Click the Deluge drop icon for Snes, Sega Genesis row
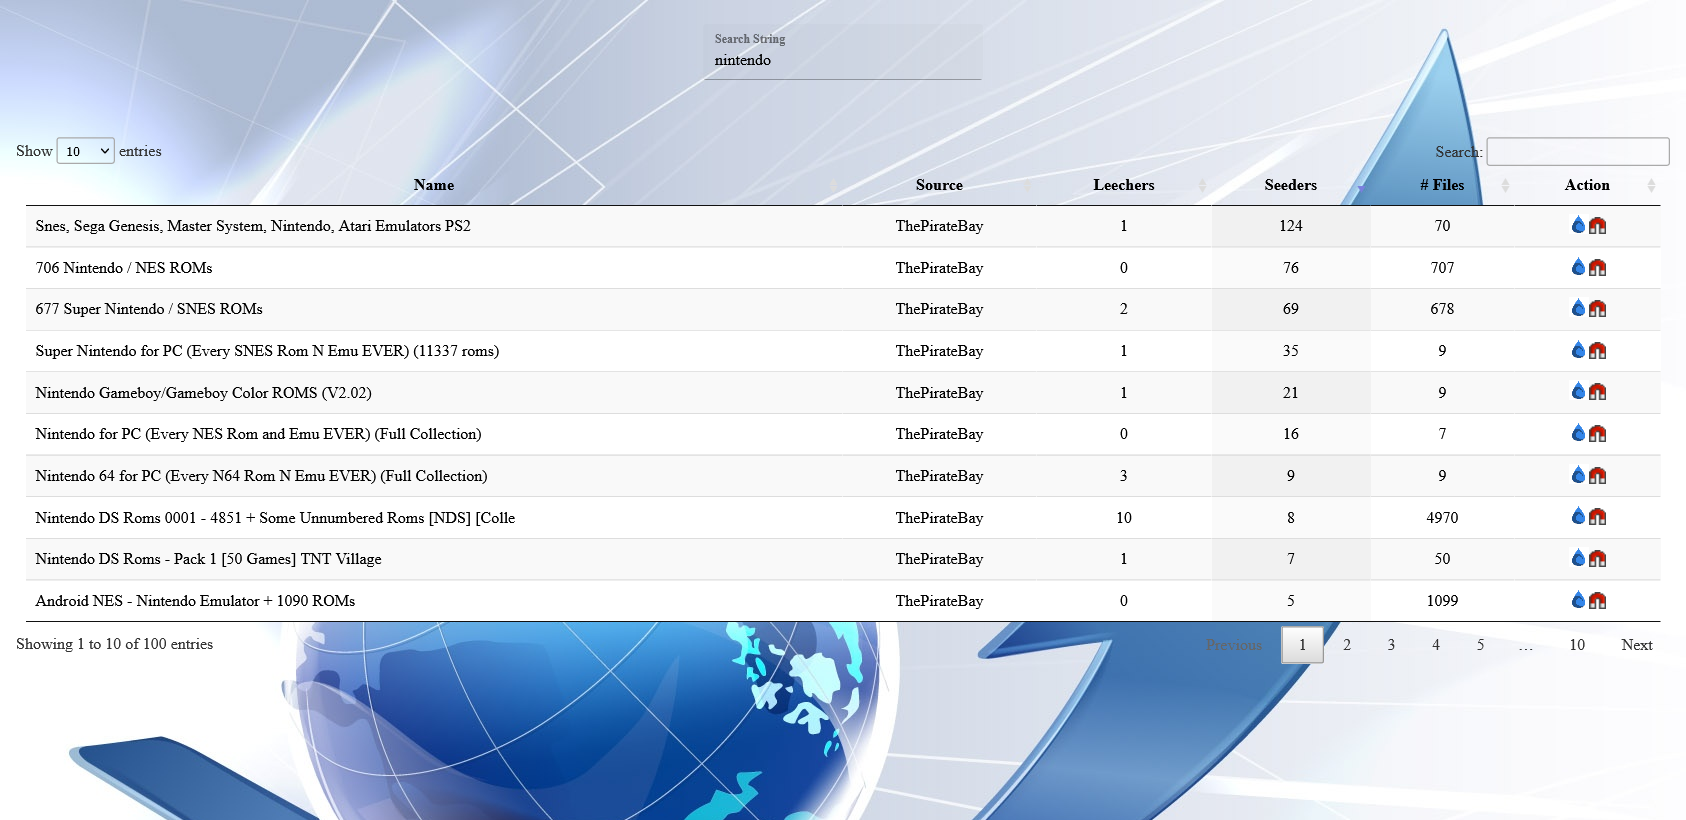Image resolution: width=1686 pixels, height=820 pixels. click(x=1578, y=225)
